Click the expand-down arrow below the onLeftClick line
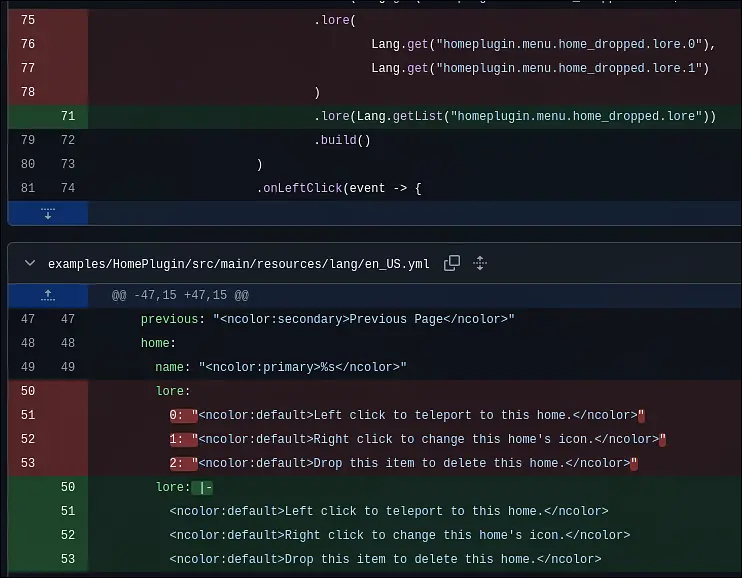This screenshot has height=578, width=742. [x=47, y=213]
